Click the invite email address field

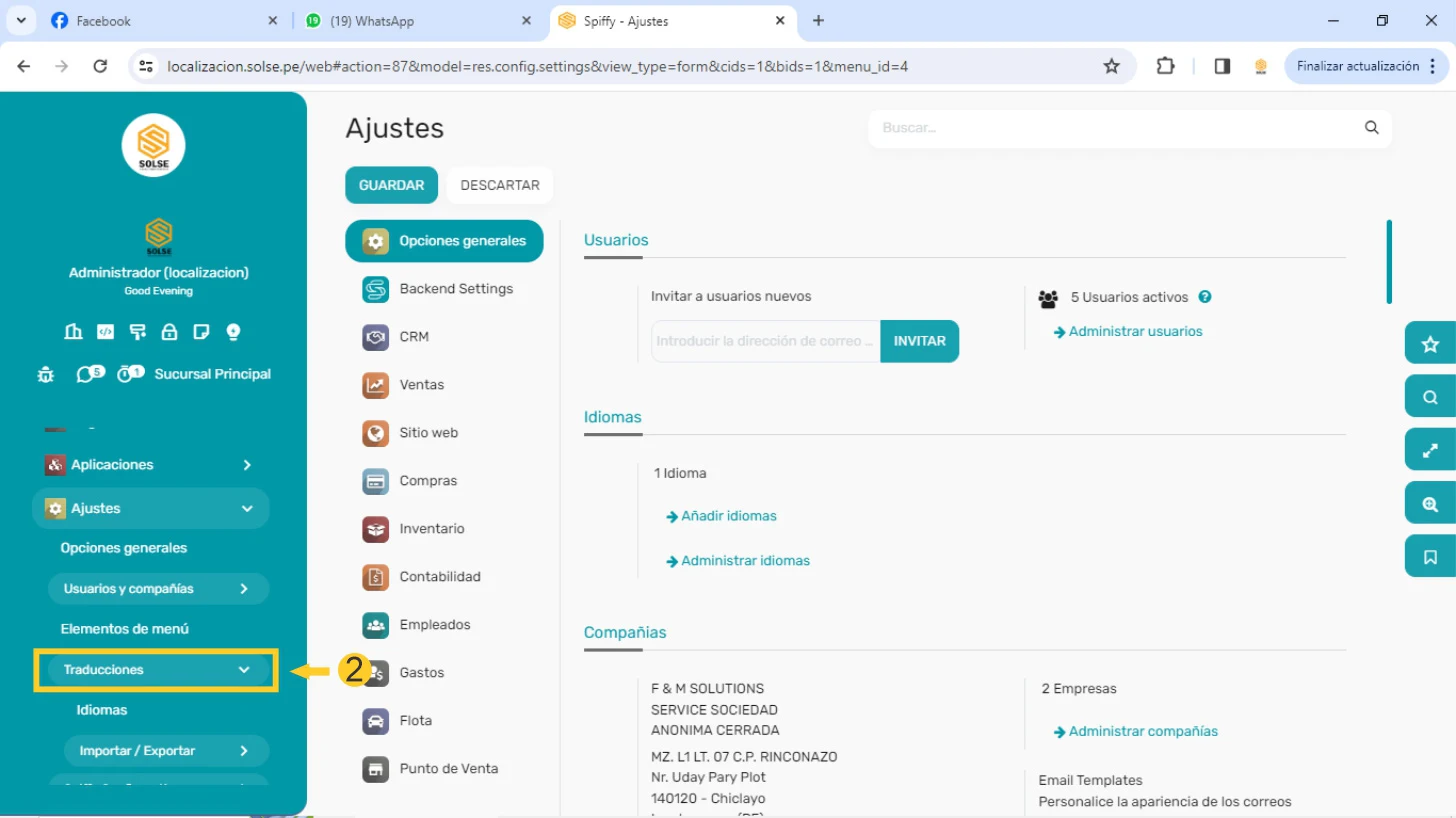[x=765, y=341]
